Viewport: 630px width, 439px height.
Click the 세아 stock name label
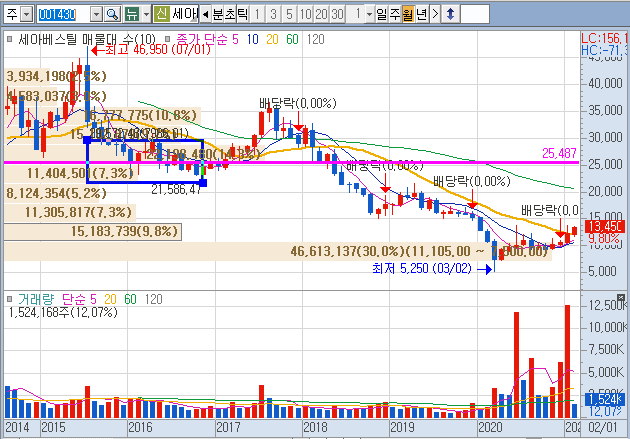click(x=185, y=14)
